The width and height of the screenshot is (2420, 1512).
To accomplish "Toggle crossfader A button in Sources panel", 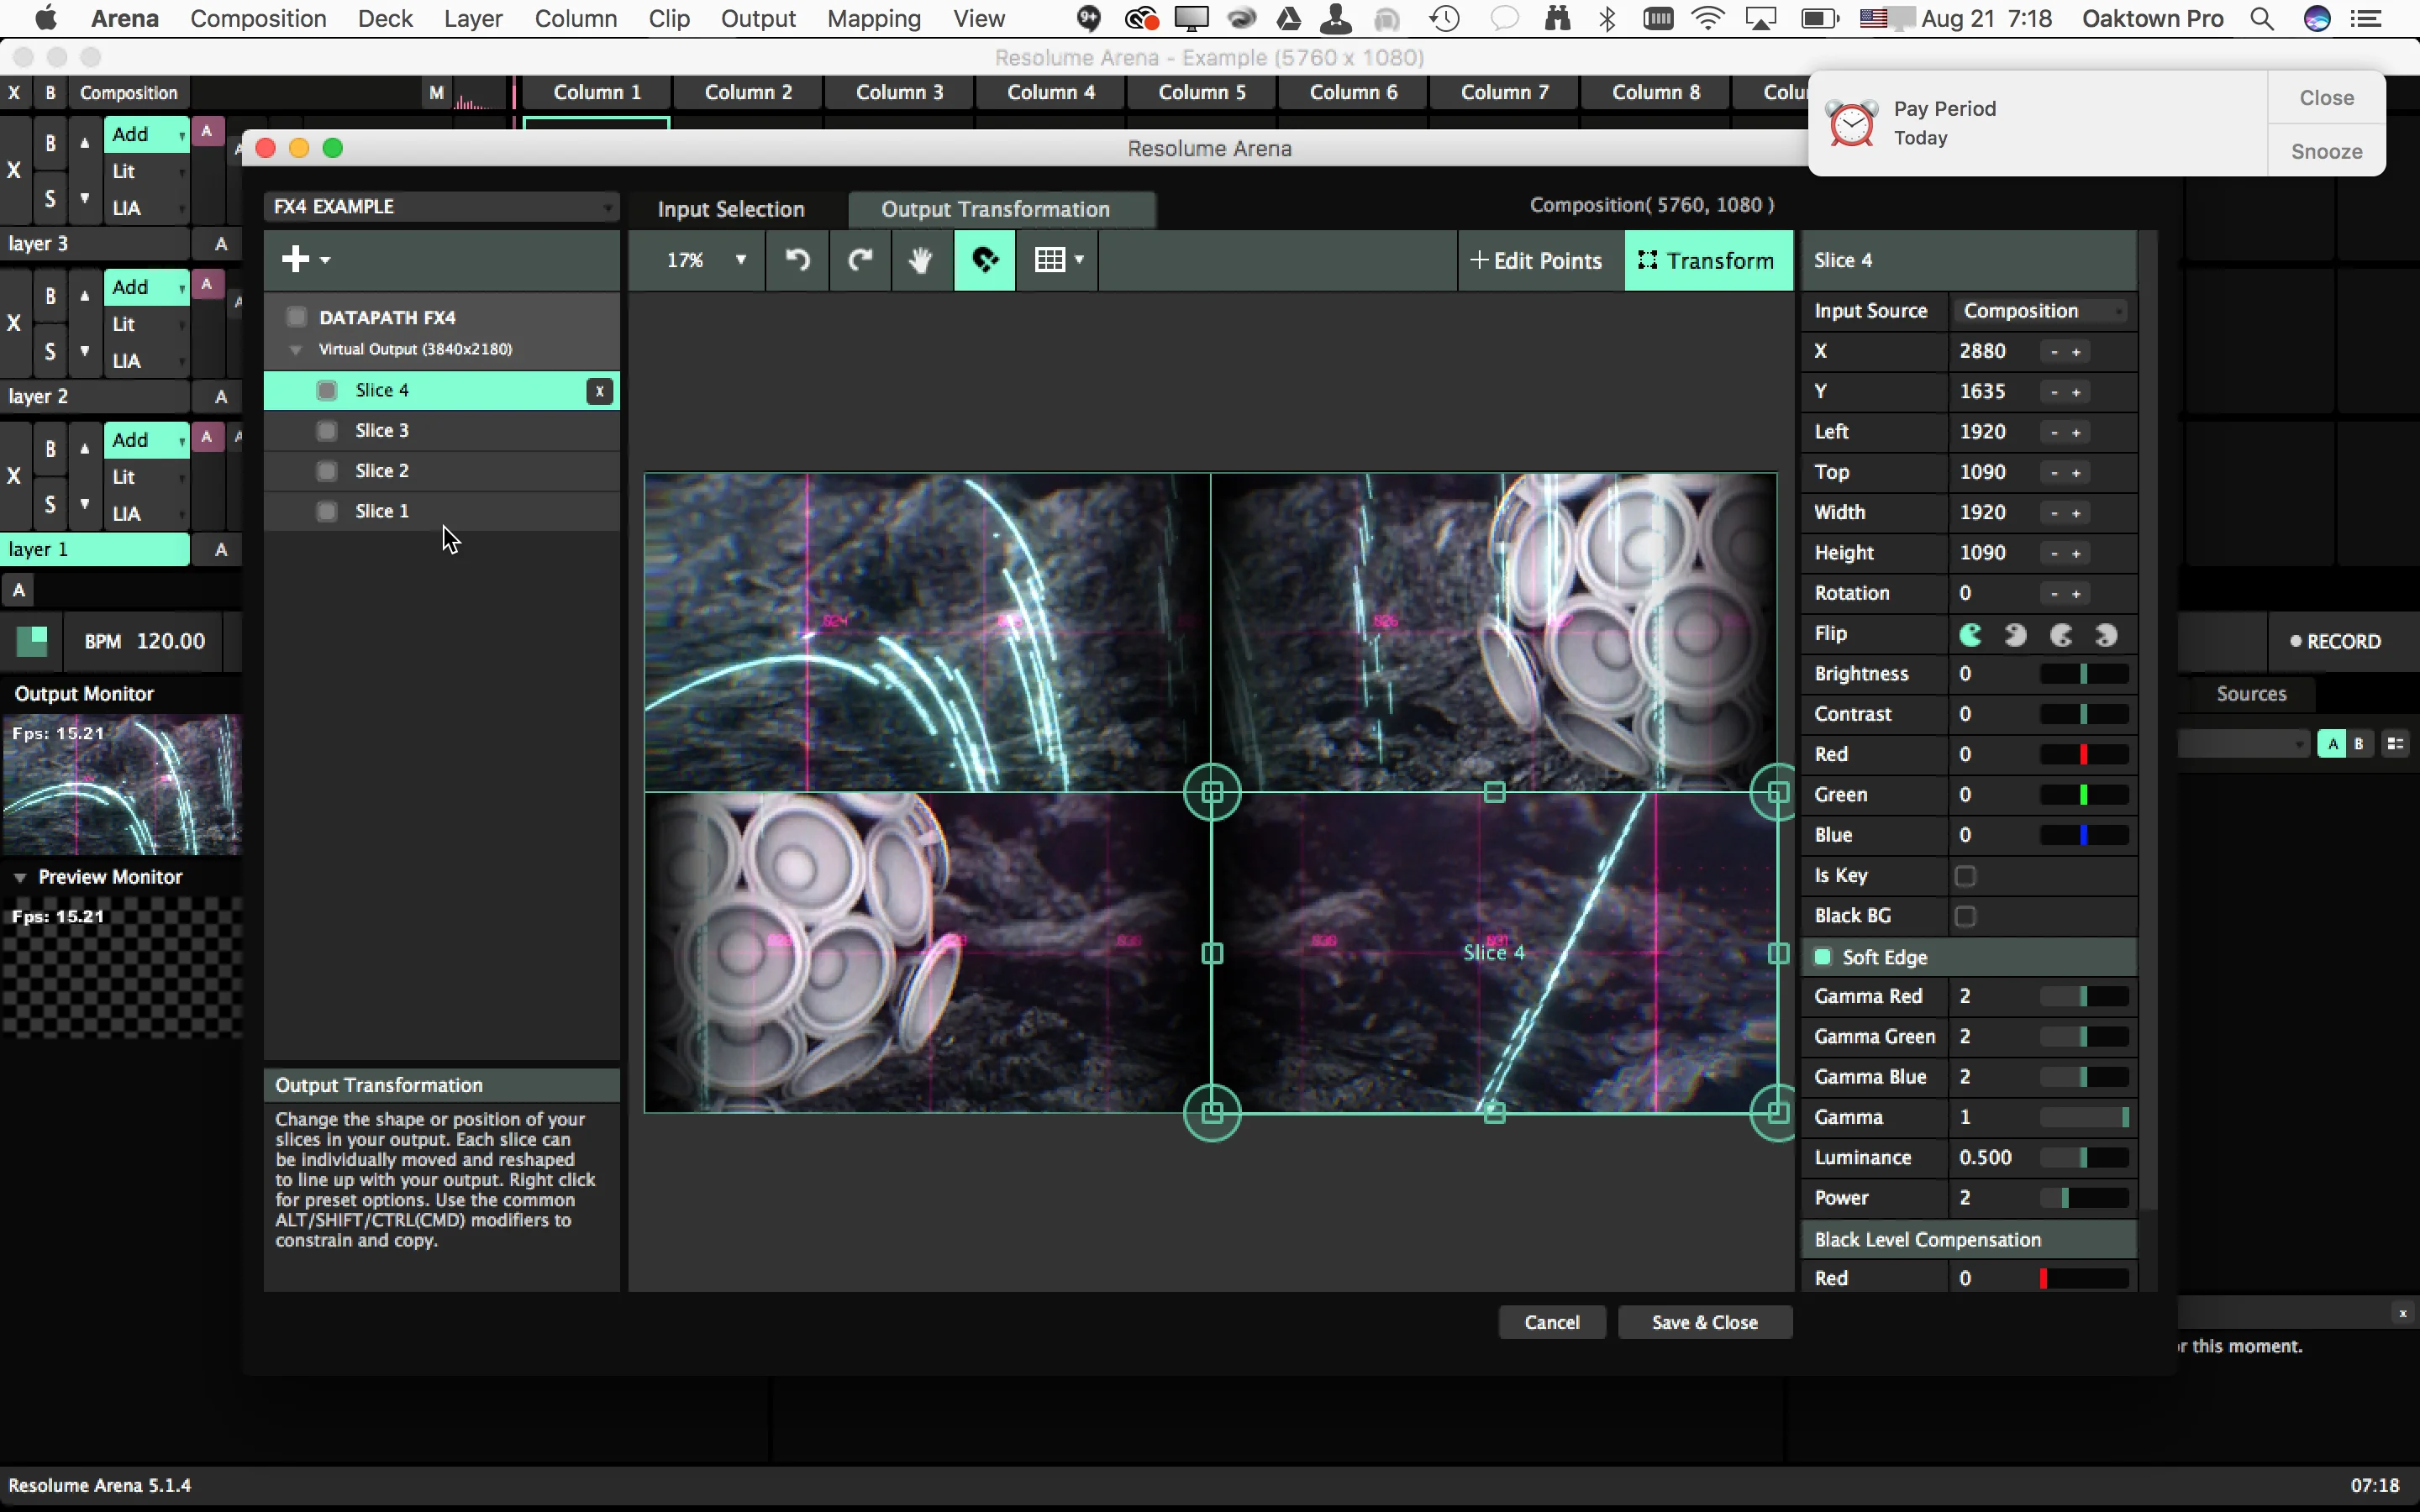I will tap(2332, 743).
